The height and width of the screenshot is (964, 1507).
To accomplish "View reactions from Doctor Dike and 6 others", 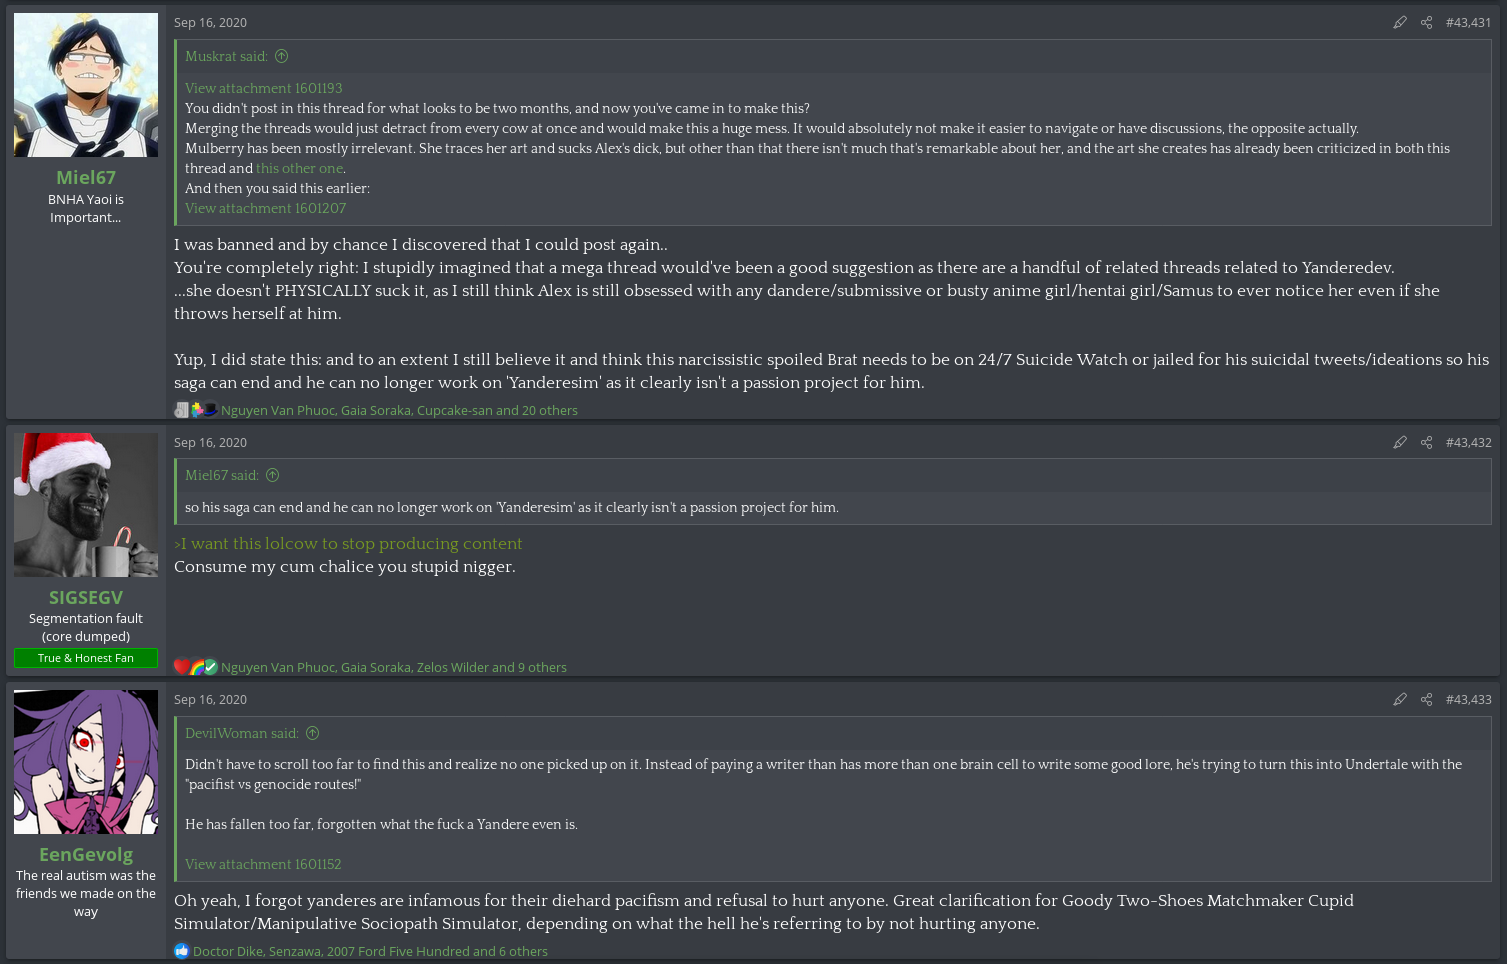I will click(x=370, y=951).
